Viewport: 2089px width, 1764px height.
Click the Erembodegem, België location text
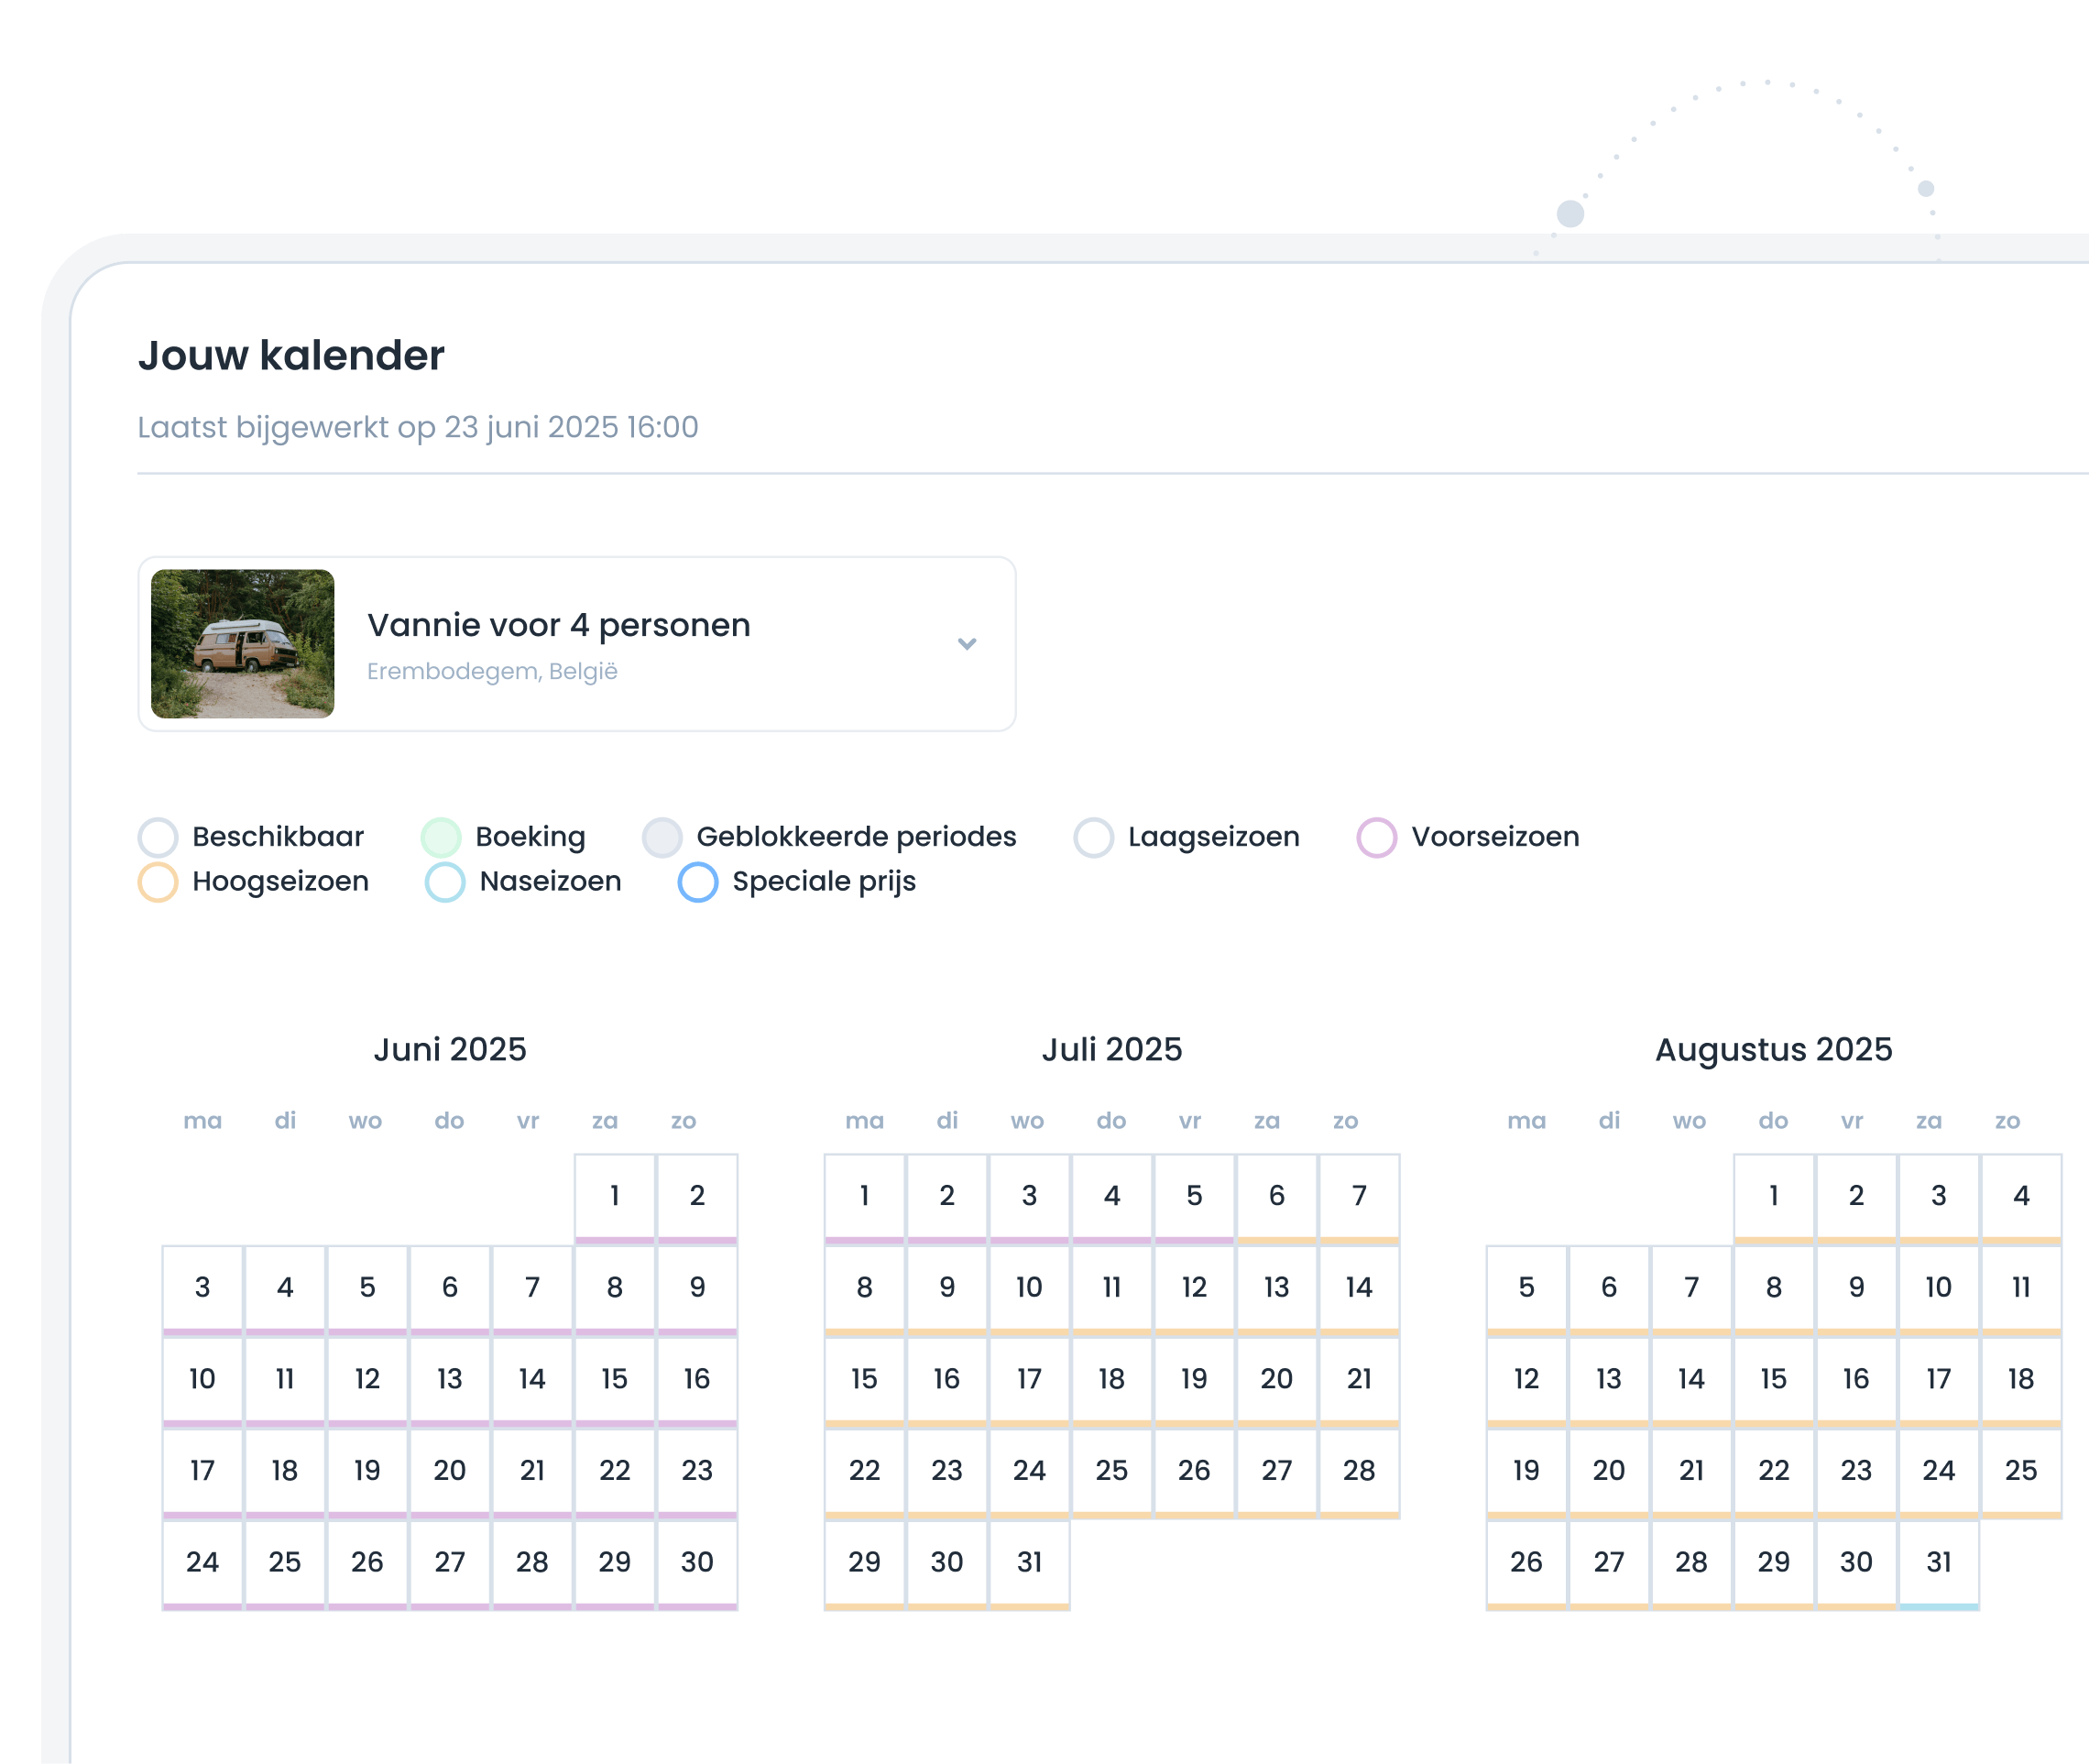[x=492, y=672]
